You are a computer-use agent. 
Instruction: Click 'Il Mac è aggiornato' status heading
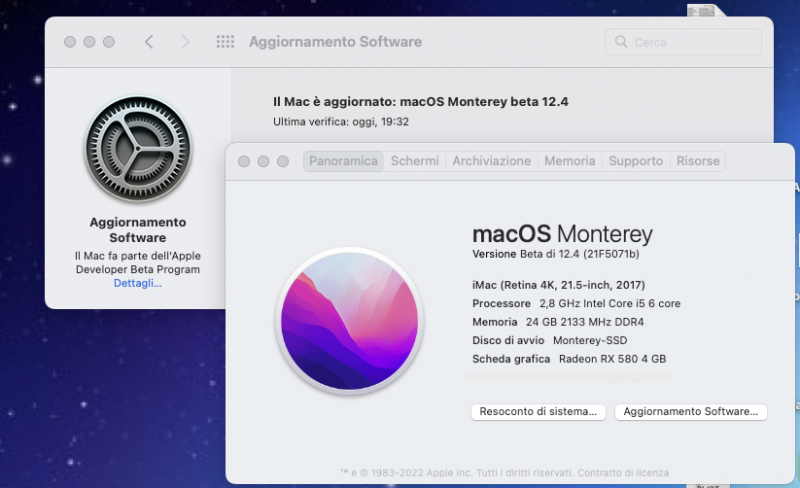coord(420,102)
